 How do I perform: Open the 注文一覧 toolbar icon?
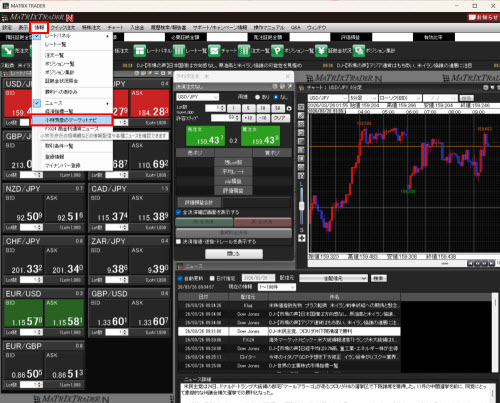coord(244,51)
